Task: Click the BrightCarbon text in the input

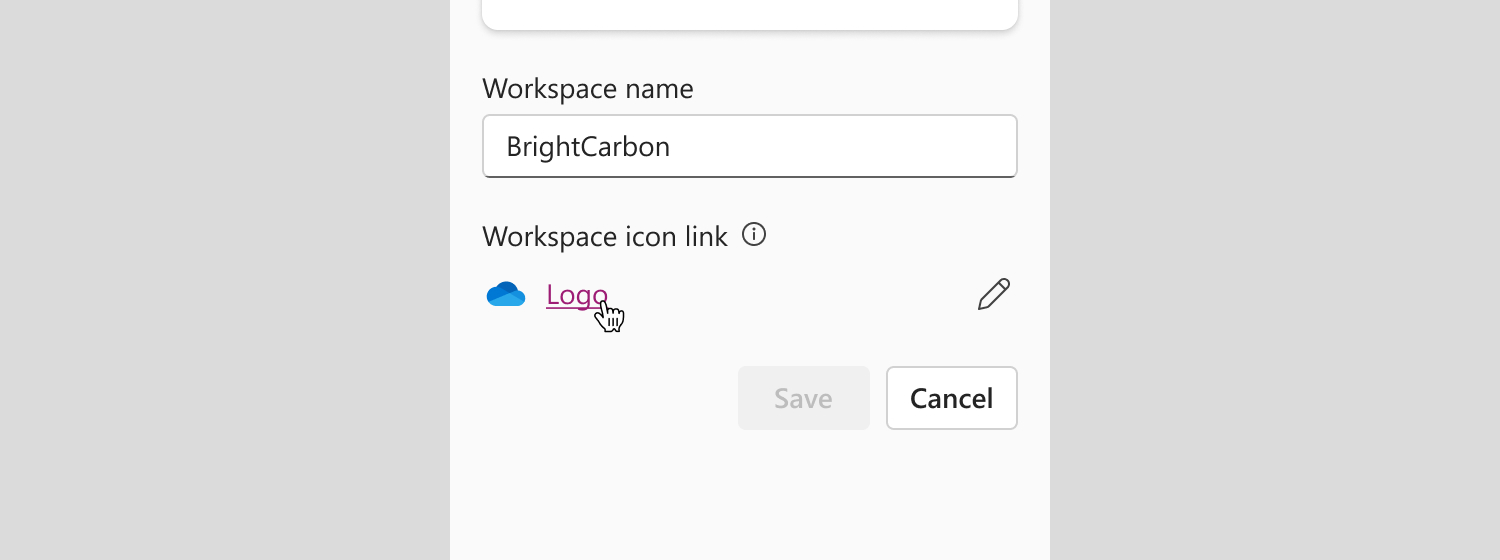Action: click(588, 147)
